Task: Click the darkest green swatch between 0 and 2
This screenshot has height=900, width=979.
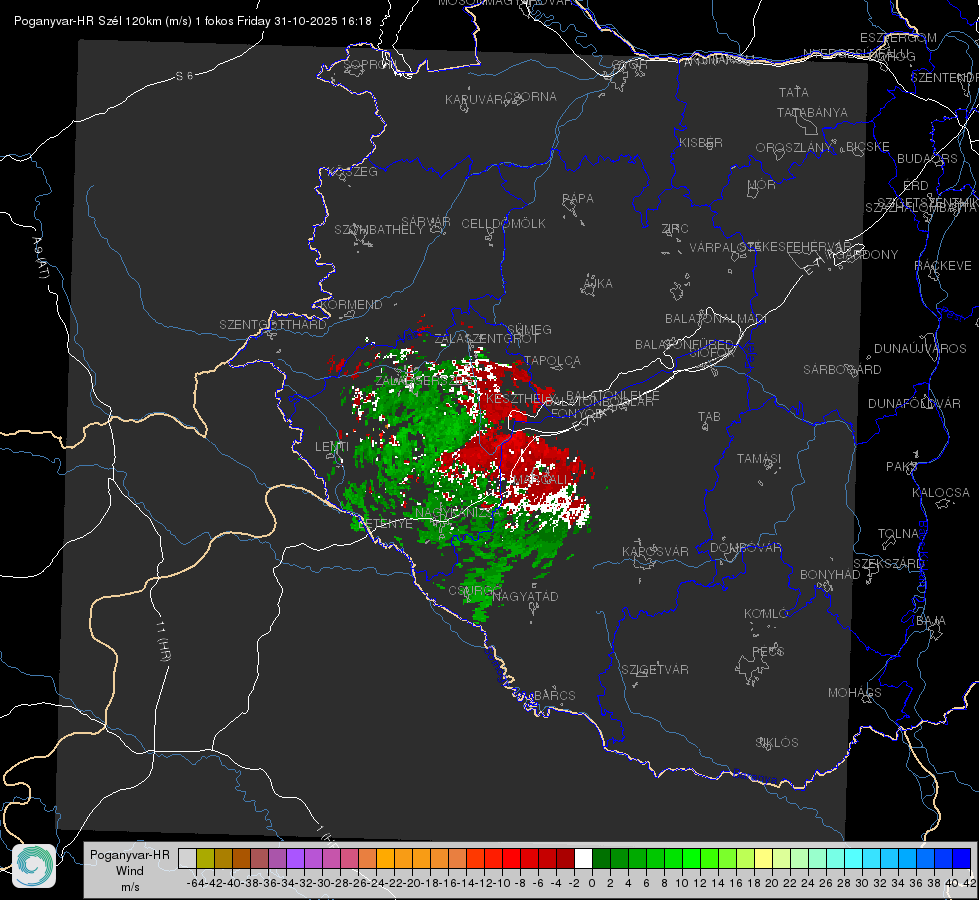Action: pyautogui.click(x=601, y=858)
